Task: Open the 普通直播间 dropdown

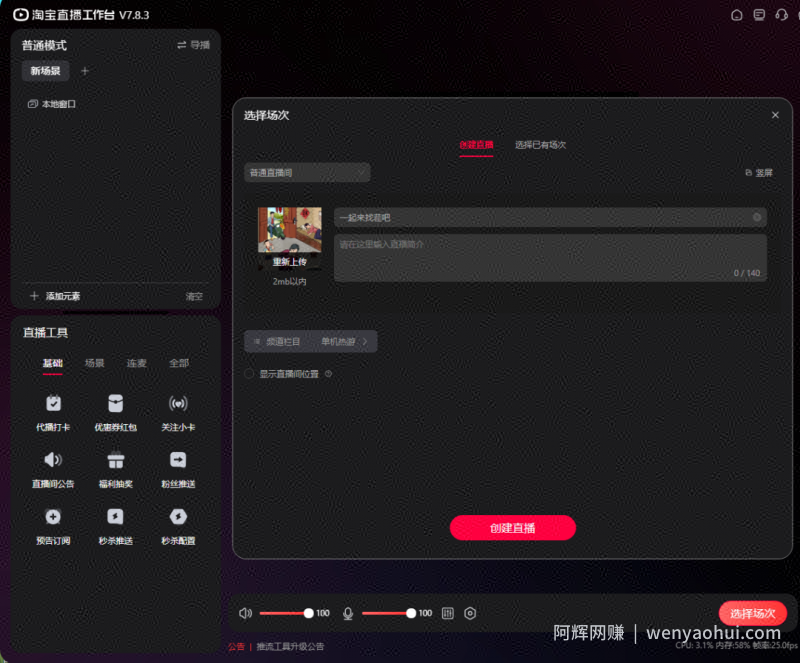Action: [307, 173]
